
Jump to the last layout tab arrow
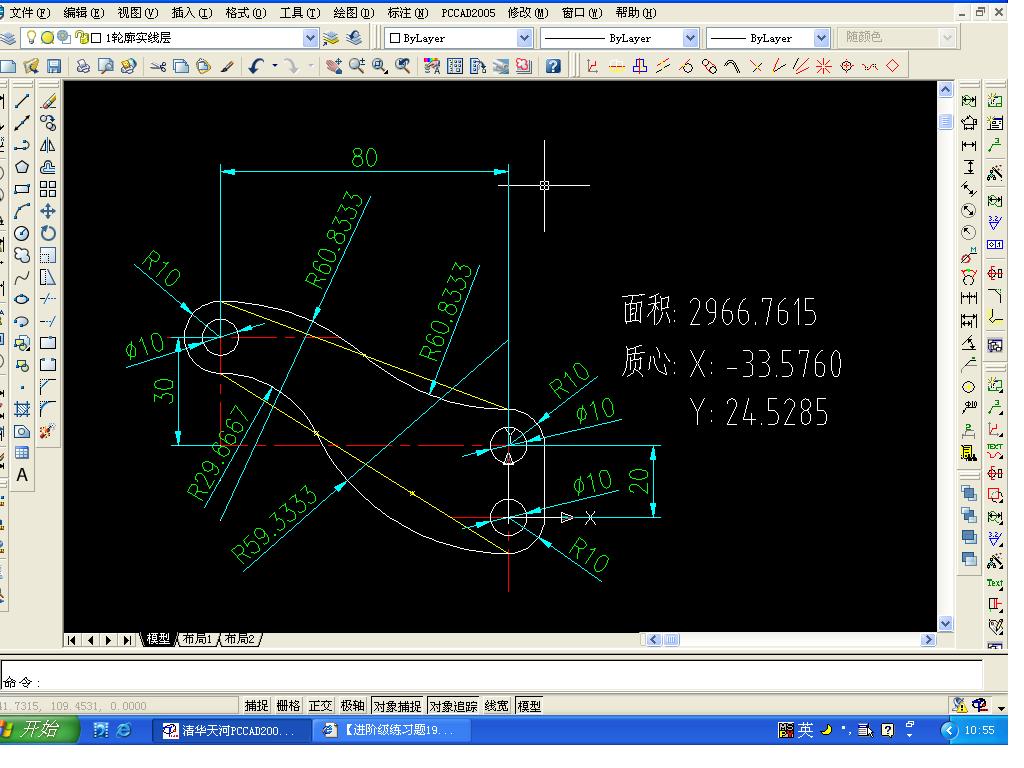point(128,640)
